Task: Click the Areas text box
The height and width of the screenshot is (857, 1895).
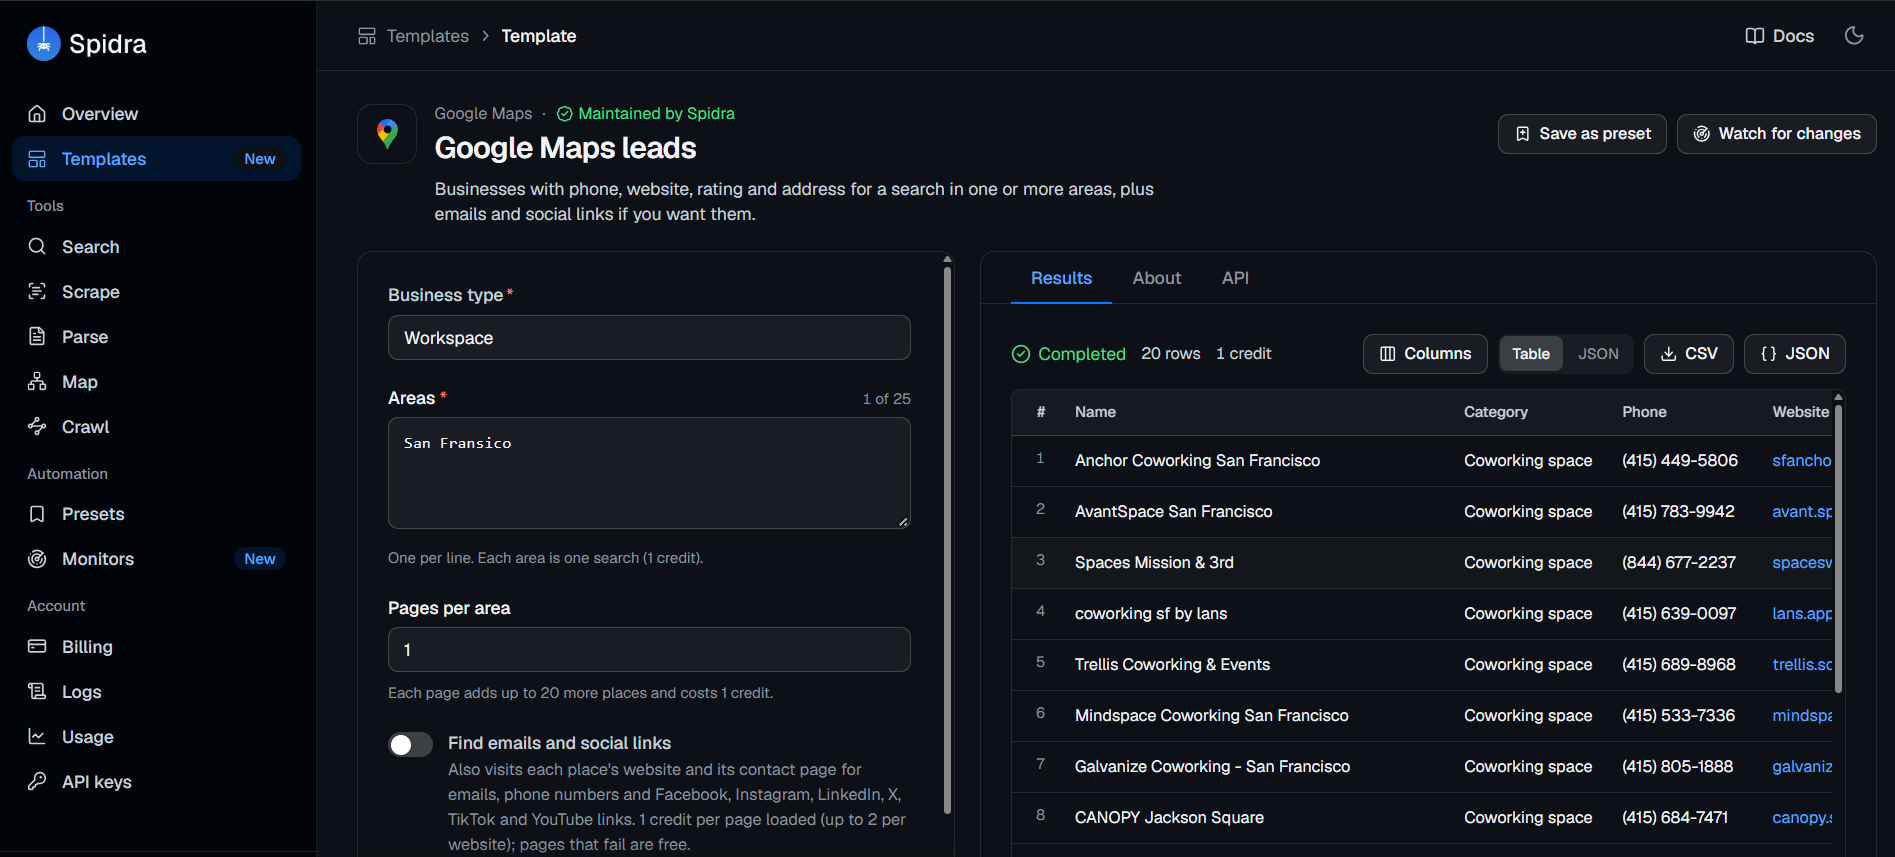Action: pos(649,473)
